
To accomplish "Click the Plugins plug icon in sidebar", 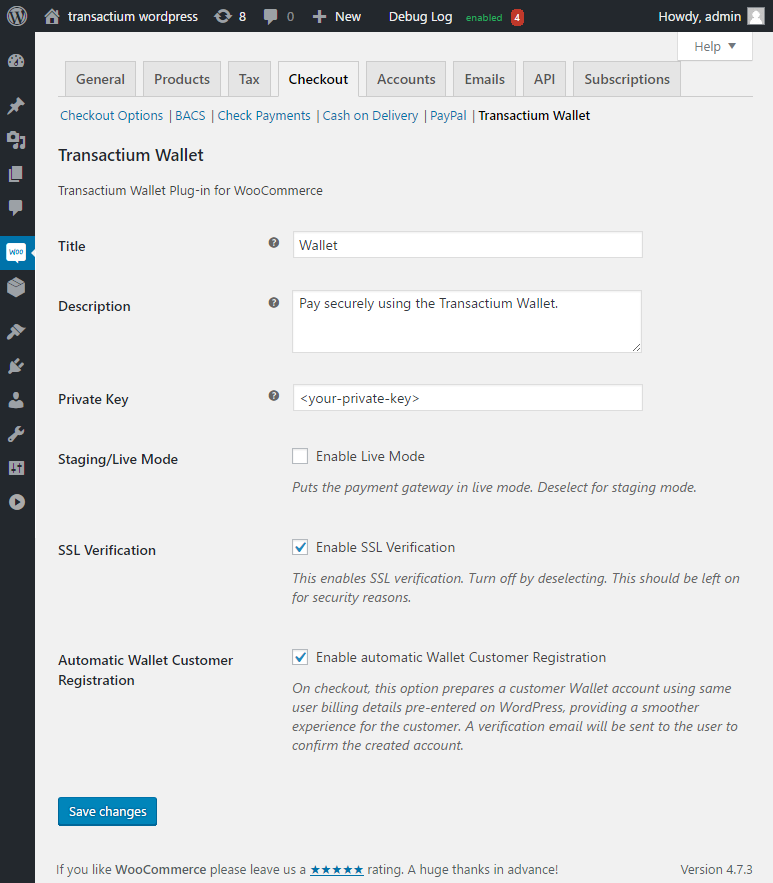I will (16, 366).
